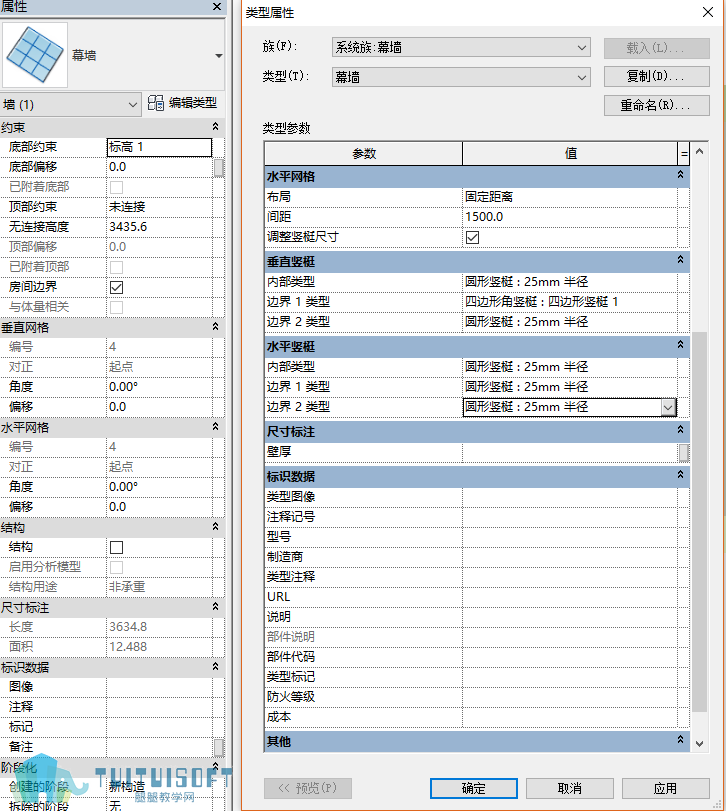The height and width of the screenshot is (811, 726).
Task: Collapse the 标识数据 group in type parameters
Action: 680,475
